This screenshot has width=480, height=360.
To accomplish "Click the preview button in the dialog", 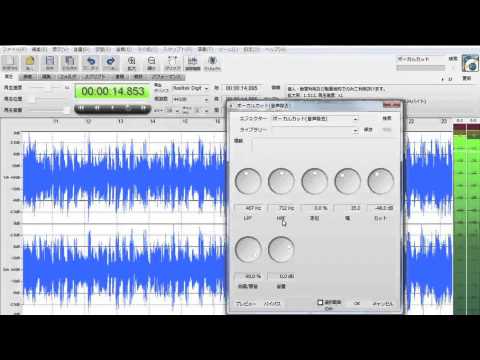I will (x=246, y=304).
